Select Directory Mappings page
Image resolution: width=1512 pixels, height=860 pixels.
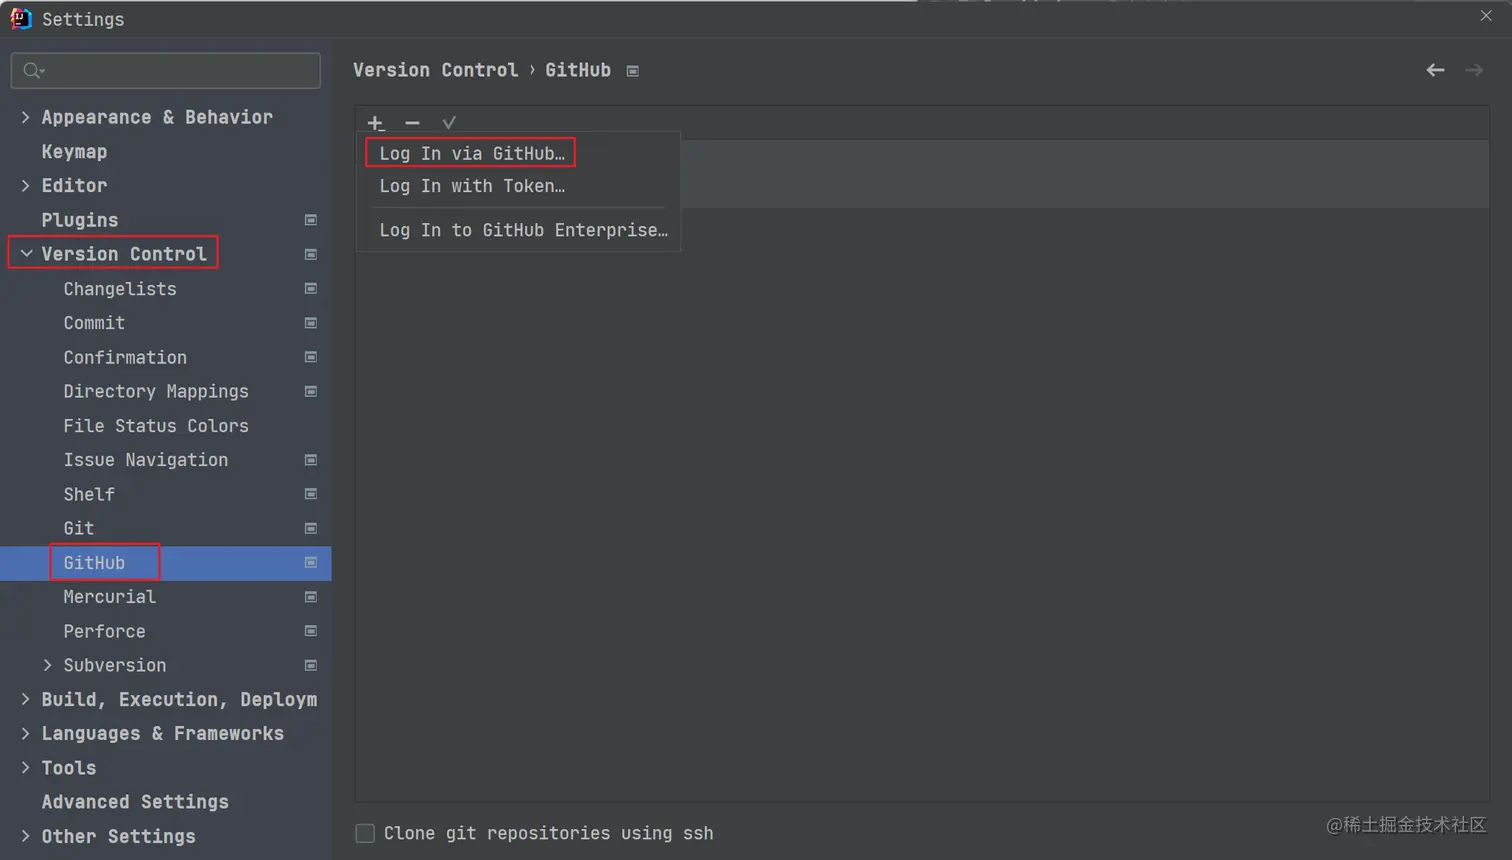[x=156, y=391]
